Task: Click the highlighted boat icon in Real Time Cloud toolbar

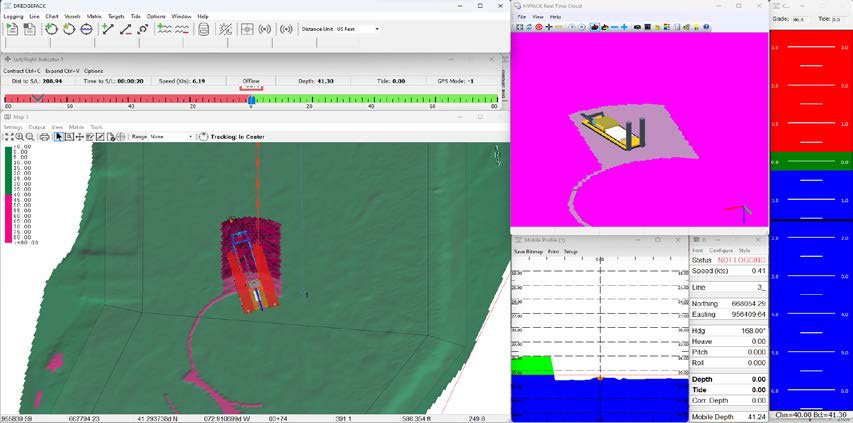Action: tap(595, 27)
